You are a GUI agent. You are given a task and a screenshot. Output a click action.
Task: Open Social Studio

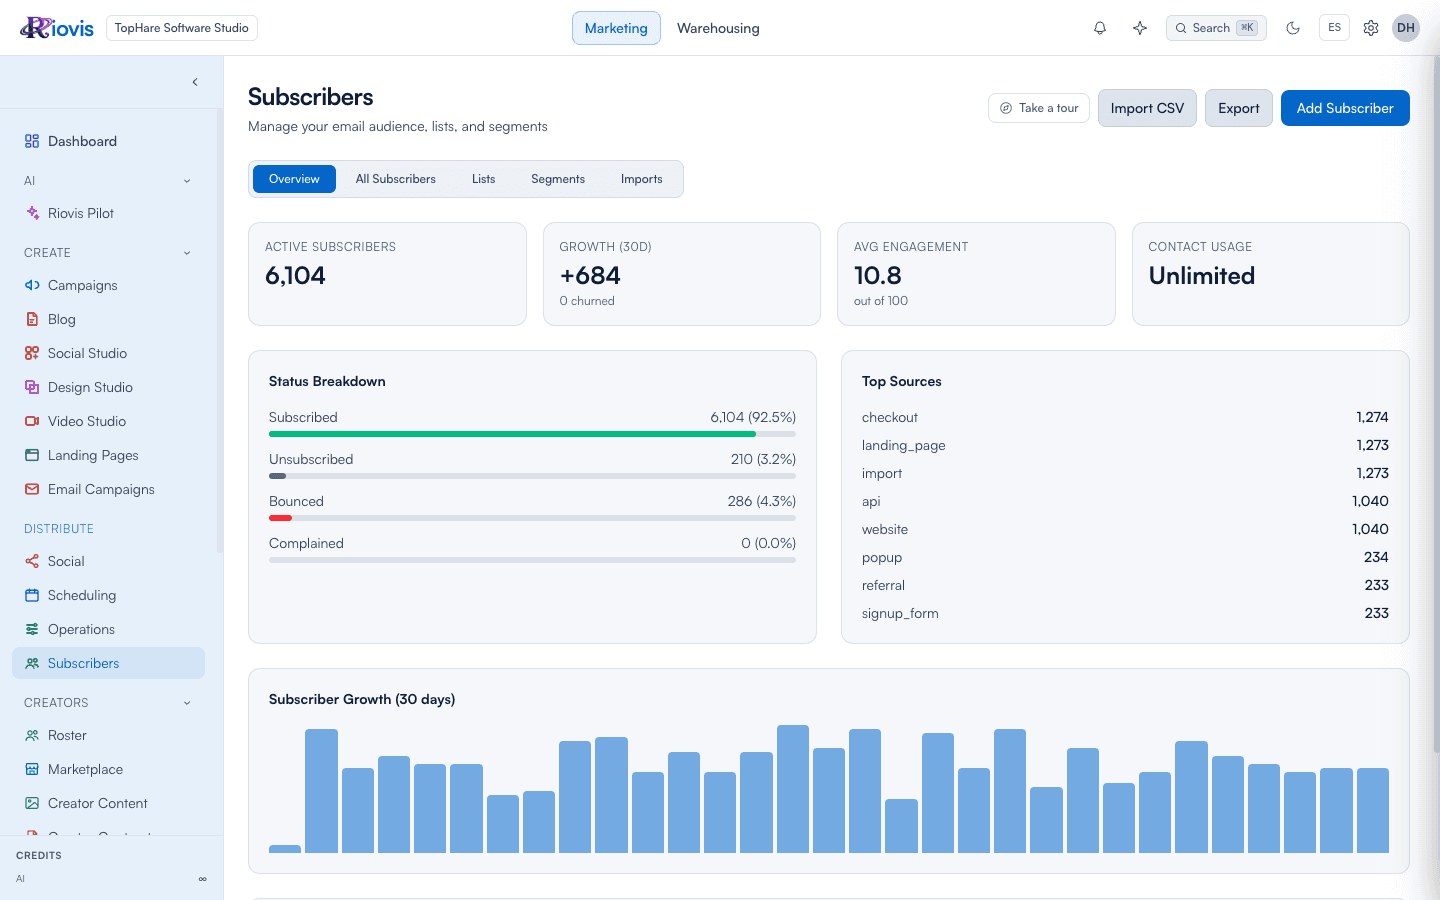(x=108, y=353)
